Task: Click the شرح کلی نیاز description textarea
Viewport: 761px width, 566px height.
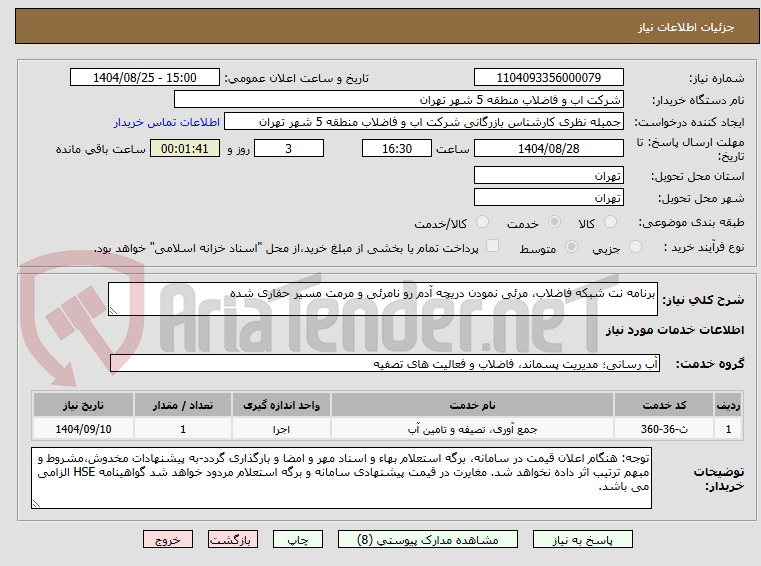Action: click(382, 299)
